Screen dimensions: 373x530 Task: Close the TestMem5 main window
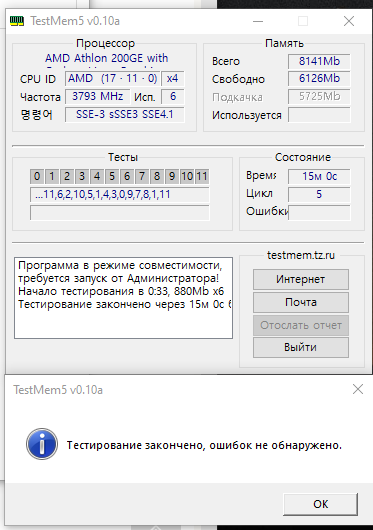[349, 21]
